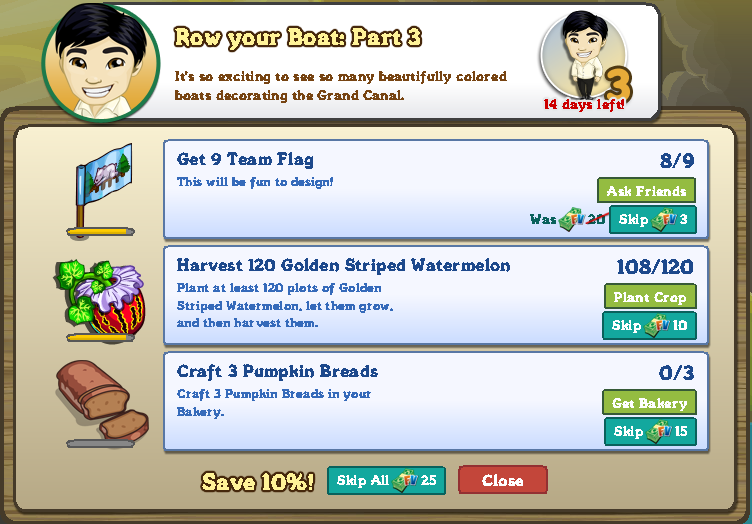Click the Team Flag quest icon
752x524 pixels.
pyautogui.click(x=104, y=184)
